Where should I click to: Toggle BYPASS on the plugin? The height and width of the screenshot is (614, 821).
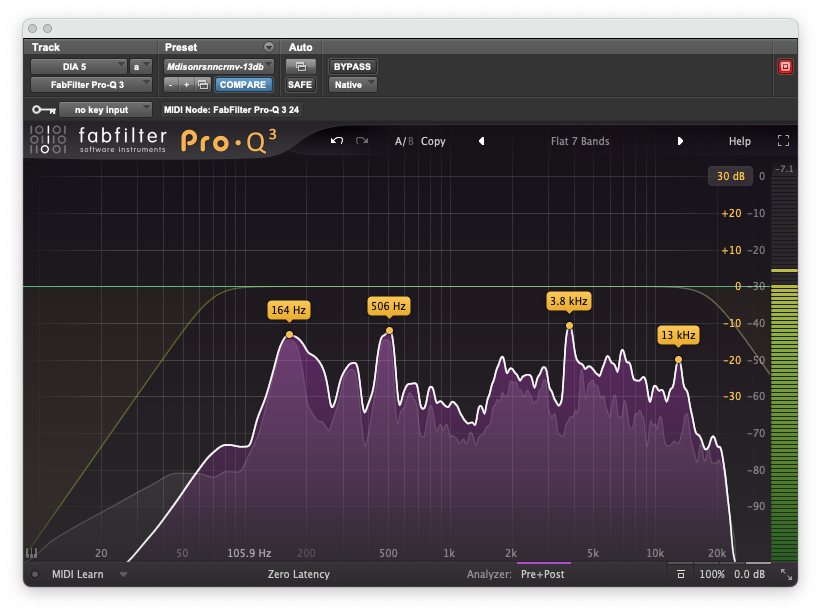[352, 66]
